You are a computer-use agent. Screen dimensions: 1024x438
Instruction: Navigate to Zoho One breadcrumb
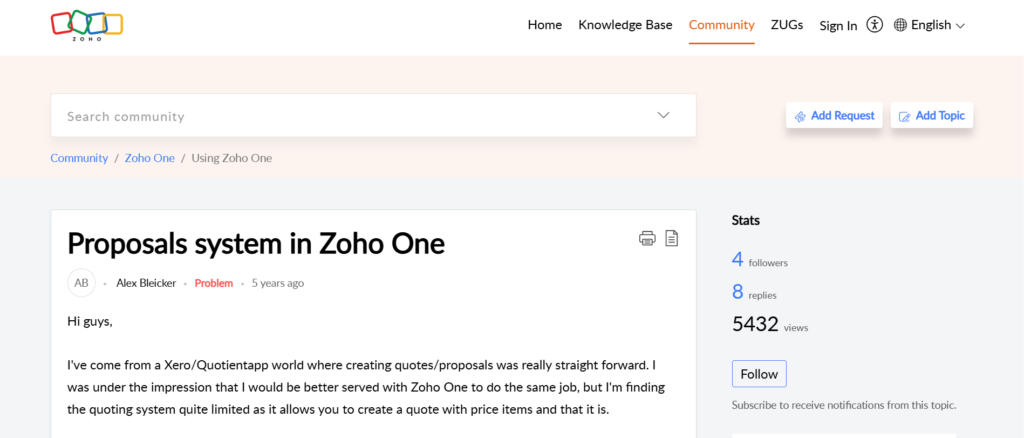pyautogui.click(x=150, y=158)
